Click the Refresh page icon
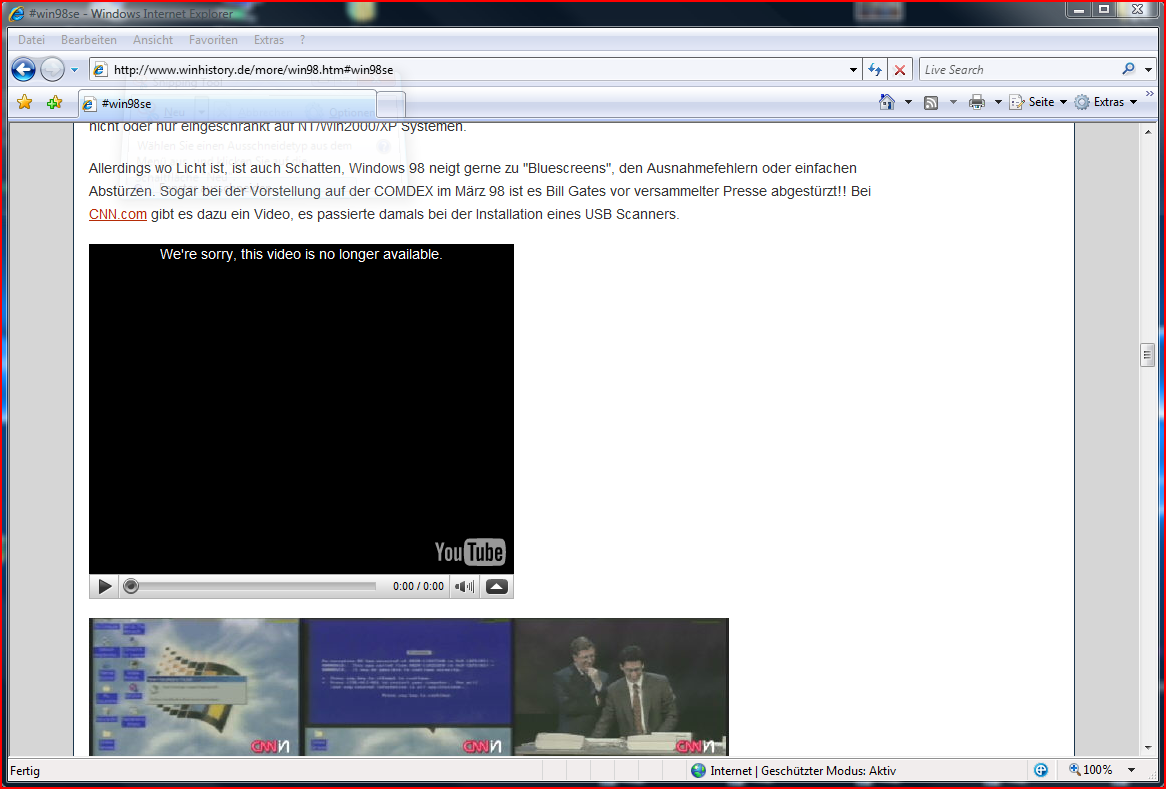1166x789 pixels. (x=875, y=70)
